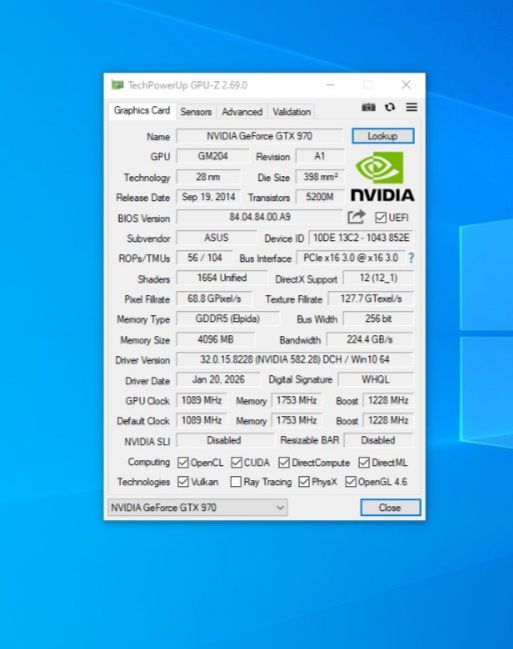
Task: Click the Technology value 28 nm
Action: pyautogui.click(x=208, y=177)
